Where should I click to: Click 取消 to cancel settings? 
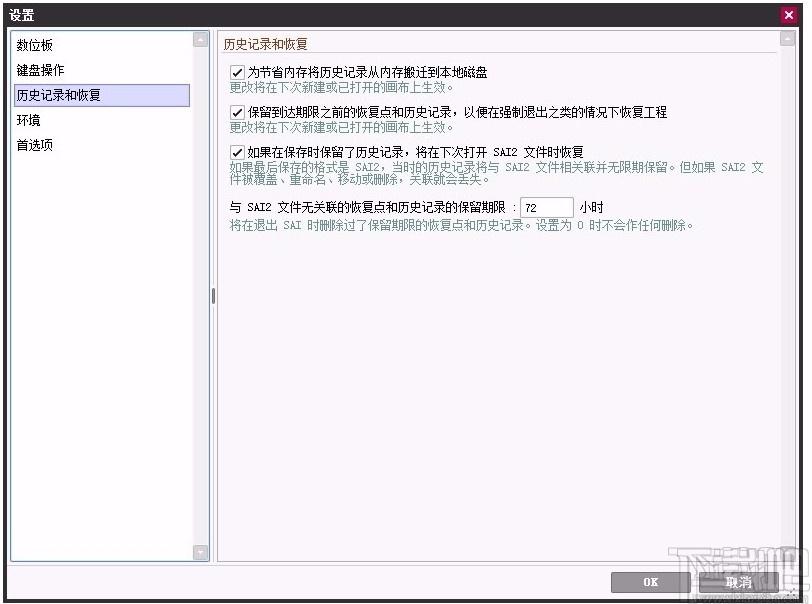pos(738,582)
